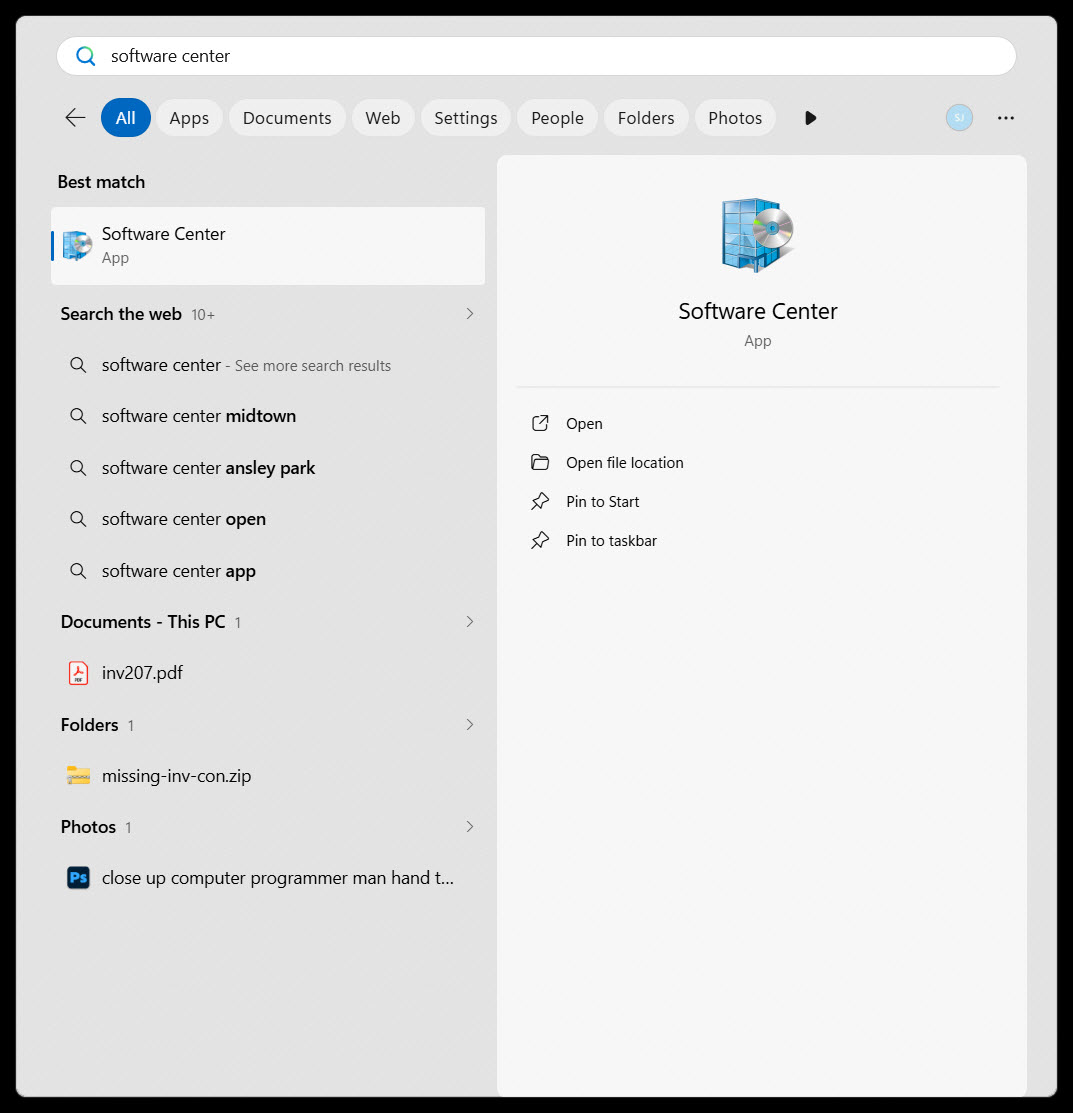1073x1113 pixels.
Task: Click search icon beside 'software center app'
Action: (78, 571)
